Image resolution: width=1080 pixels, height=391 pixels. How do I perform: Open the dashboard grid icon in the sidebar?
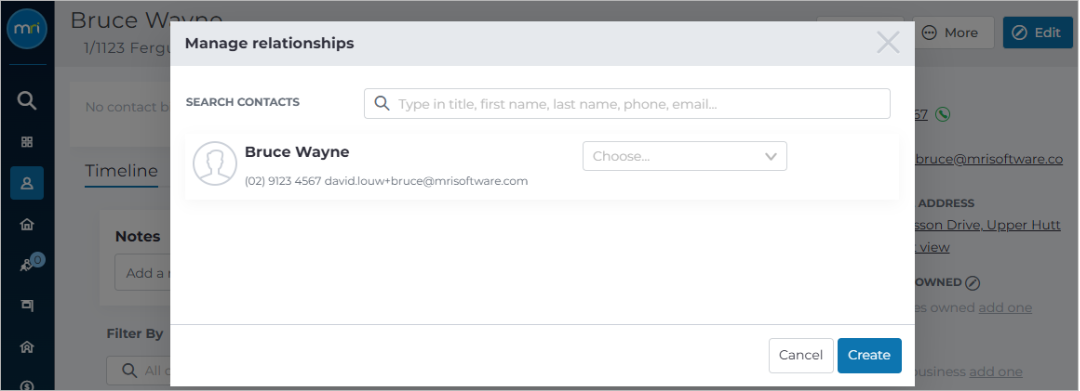coord(27,142)
